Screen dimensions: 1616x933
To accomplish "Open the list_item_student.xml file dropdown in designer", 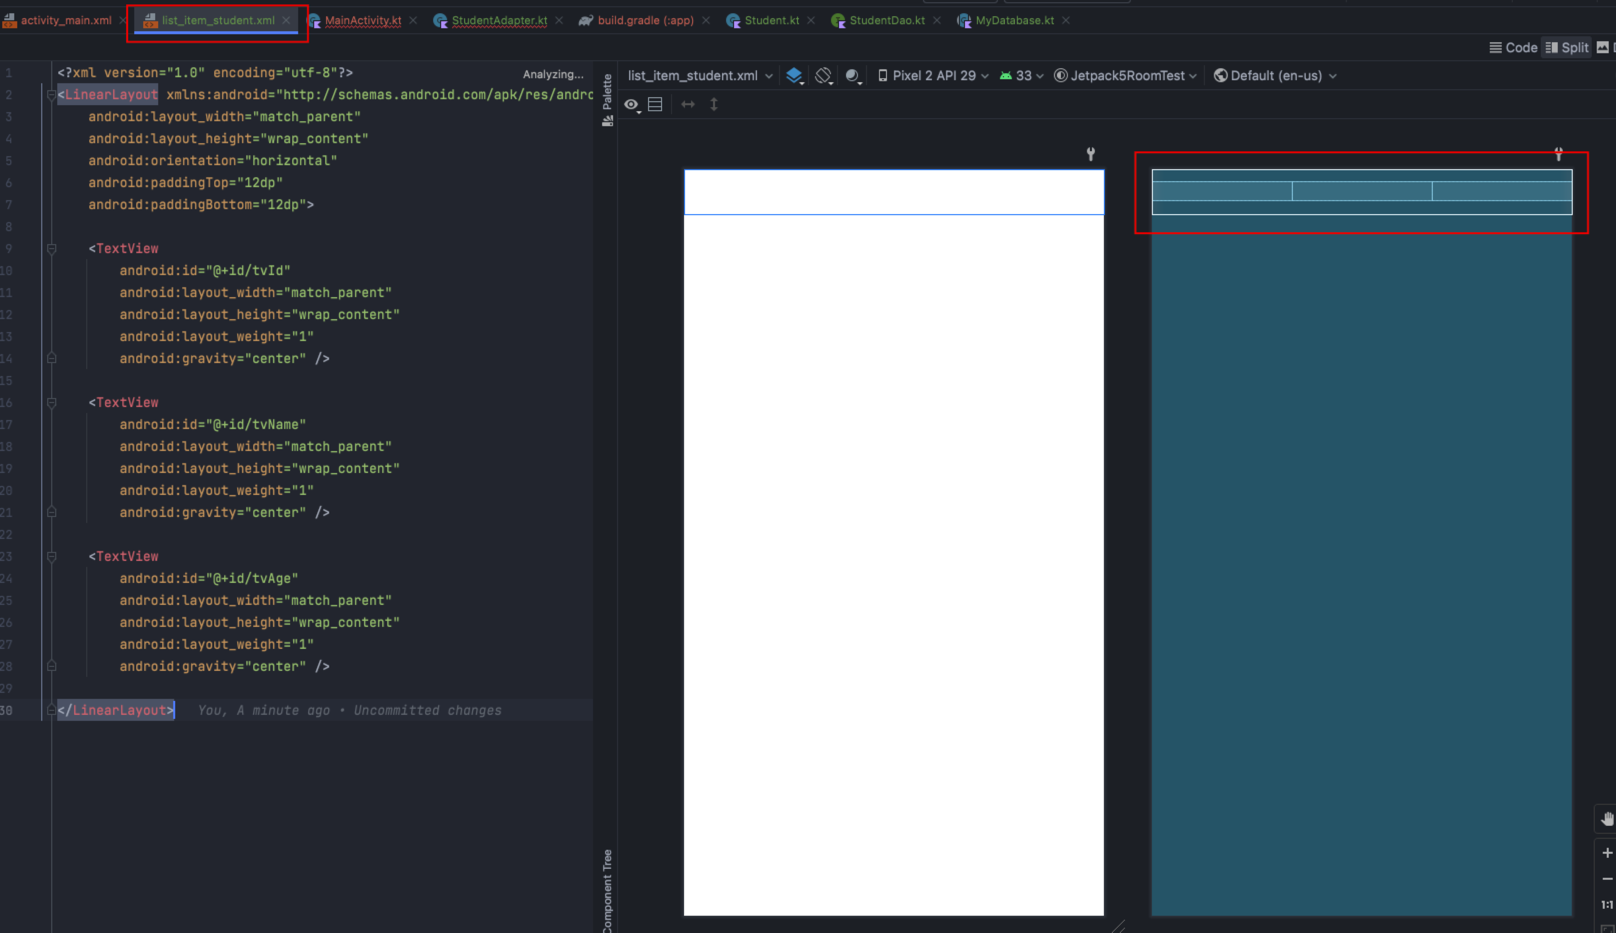I will tap(700, 75).
